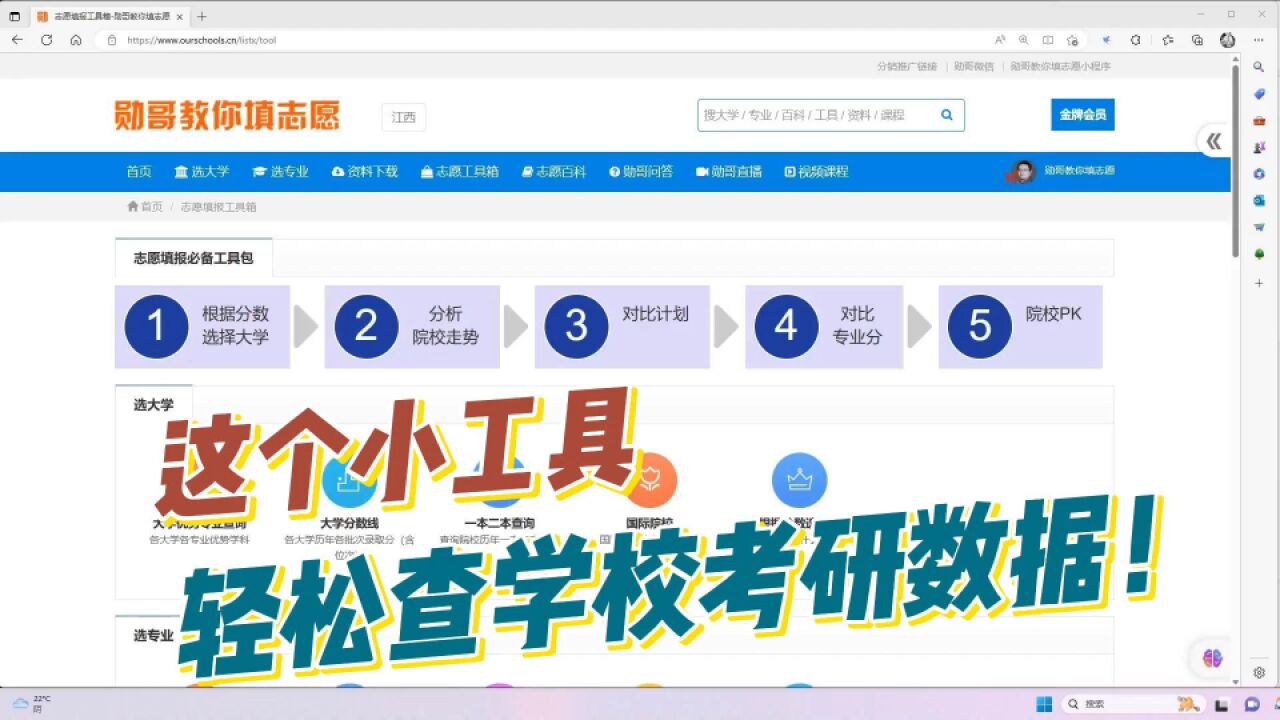Open the 江西 province selector

[x=403, y=117]
